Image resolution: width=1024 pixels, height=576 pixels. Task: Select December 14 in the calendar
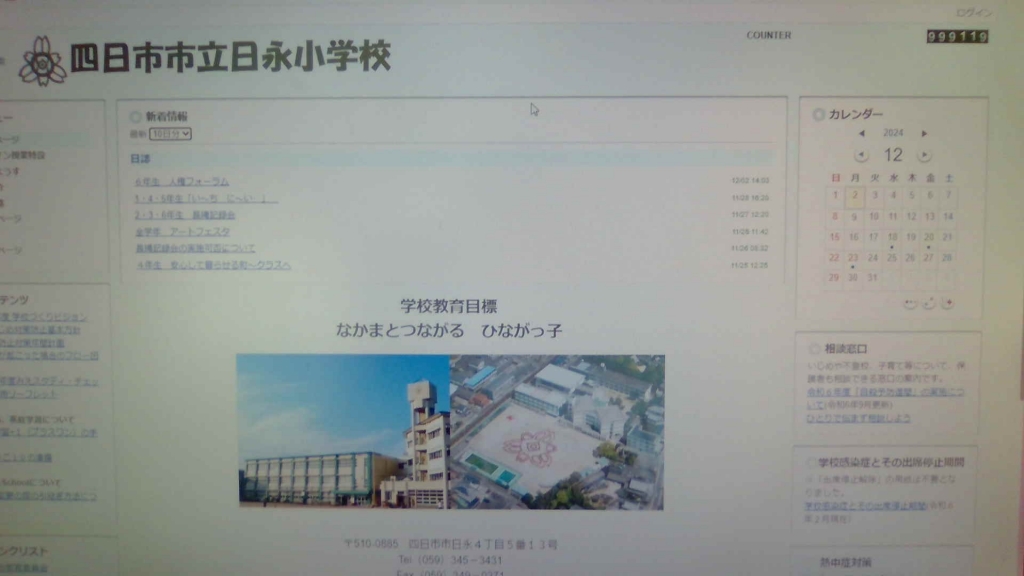[948, 217]
